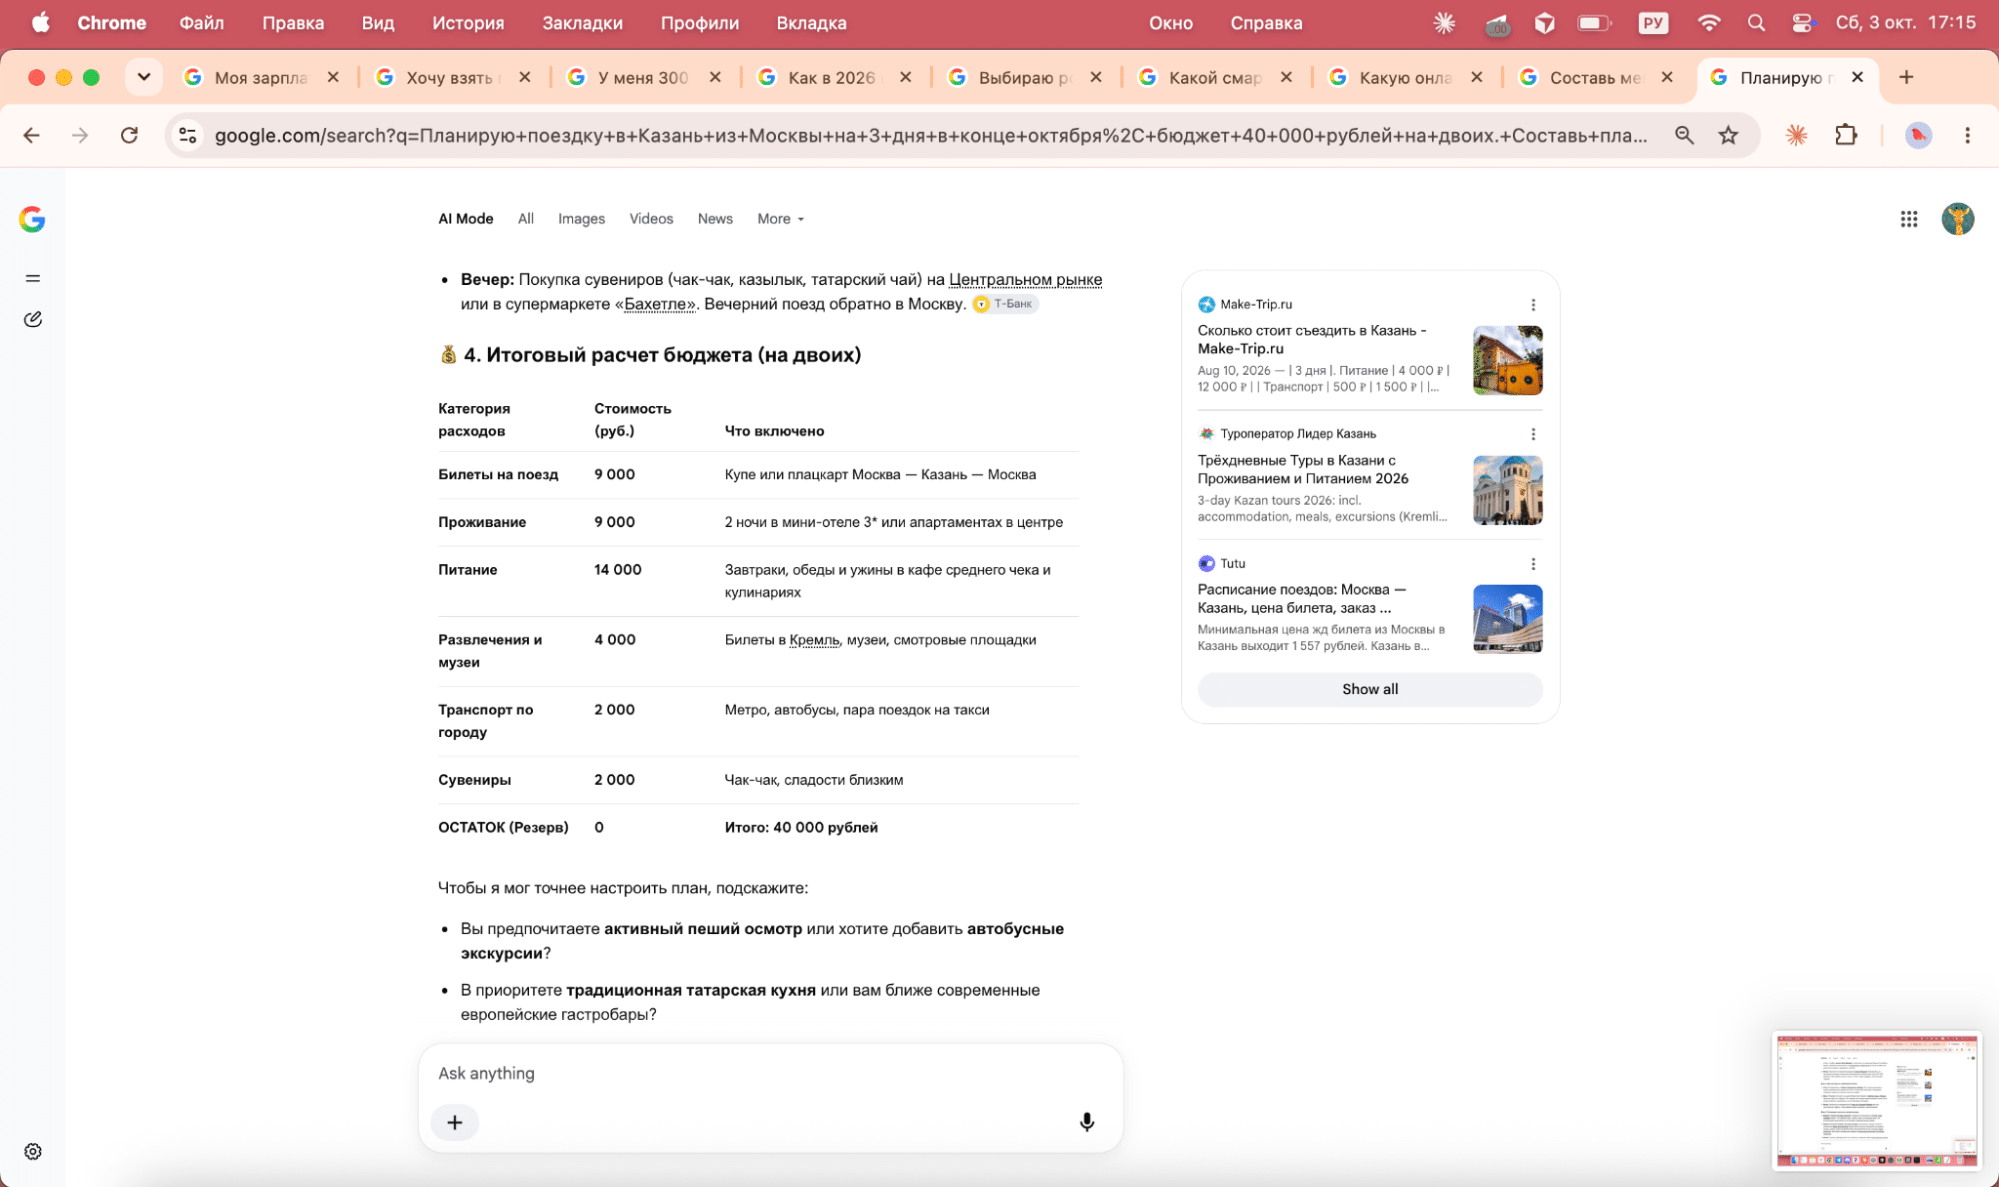1999x1187 pixels.
Task: Open the tab search dropdown arrow
Action: (144, 77)
